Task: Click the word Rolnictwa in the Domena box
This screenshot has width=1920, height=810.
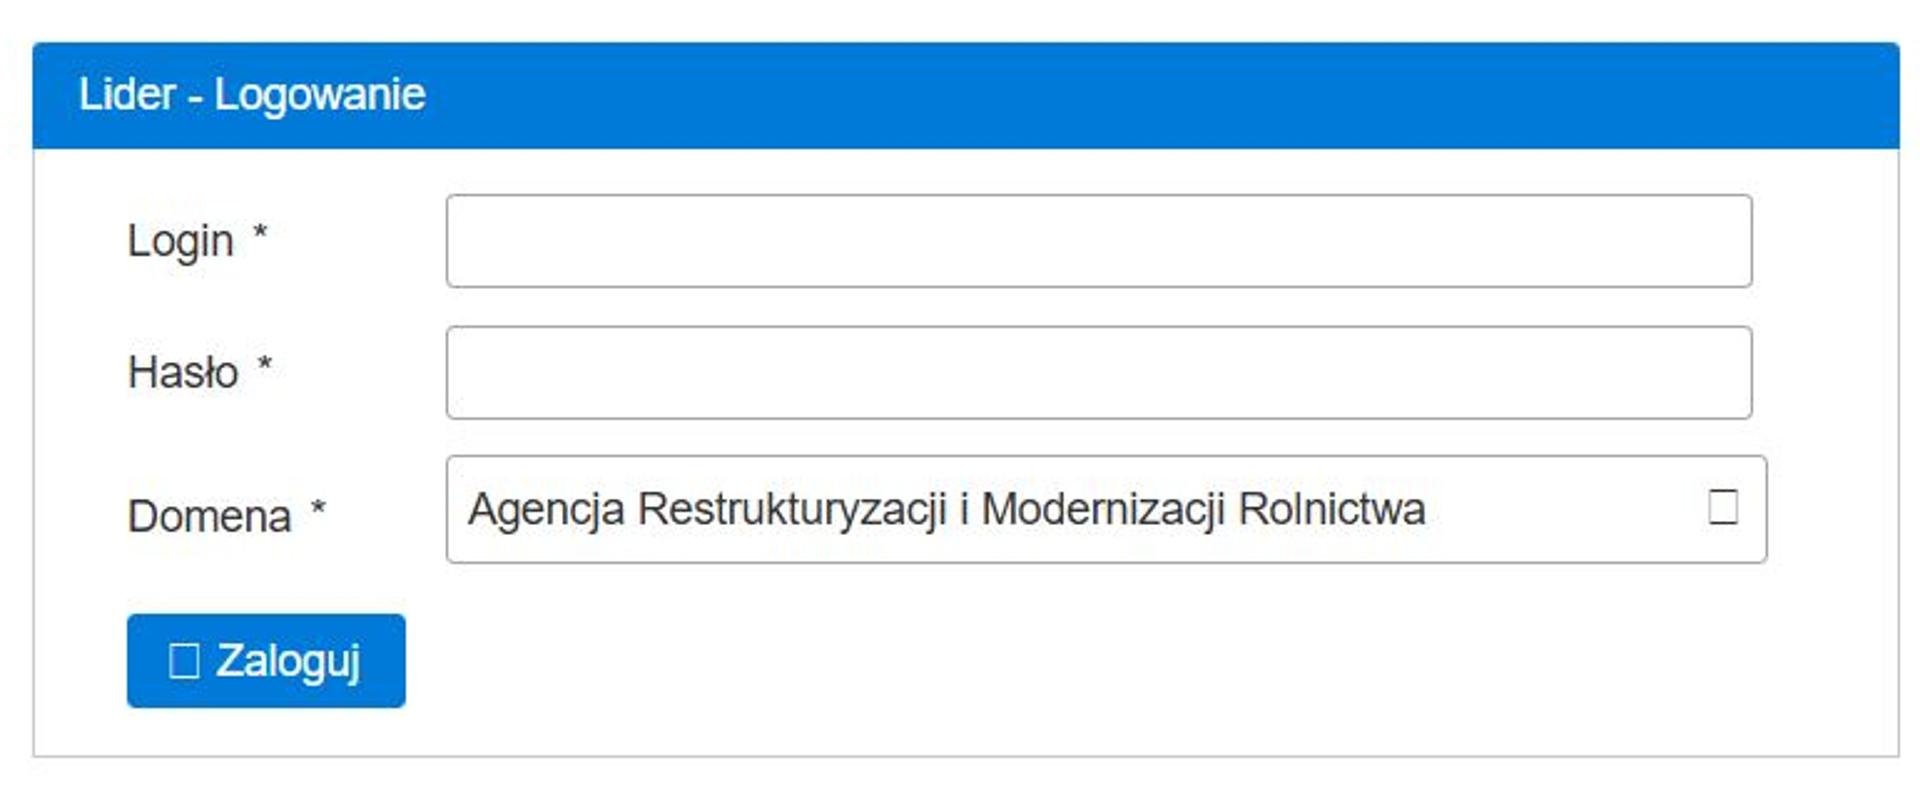Action: [x=1331, y=509]
